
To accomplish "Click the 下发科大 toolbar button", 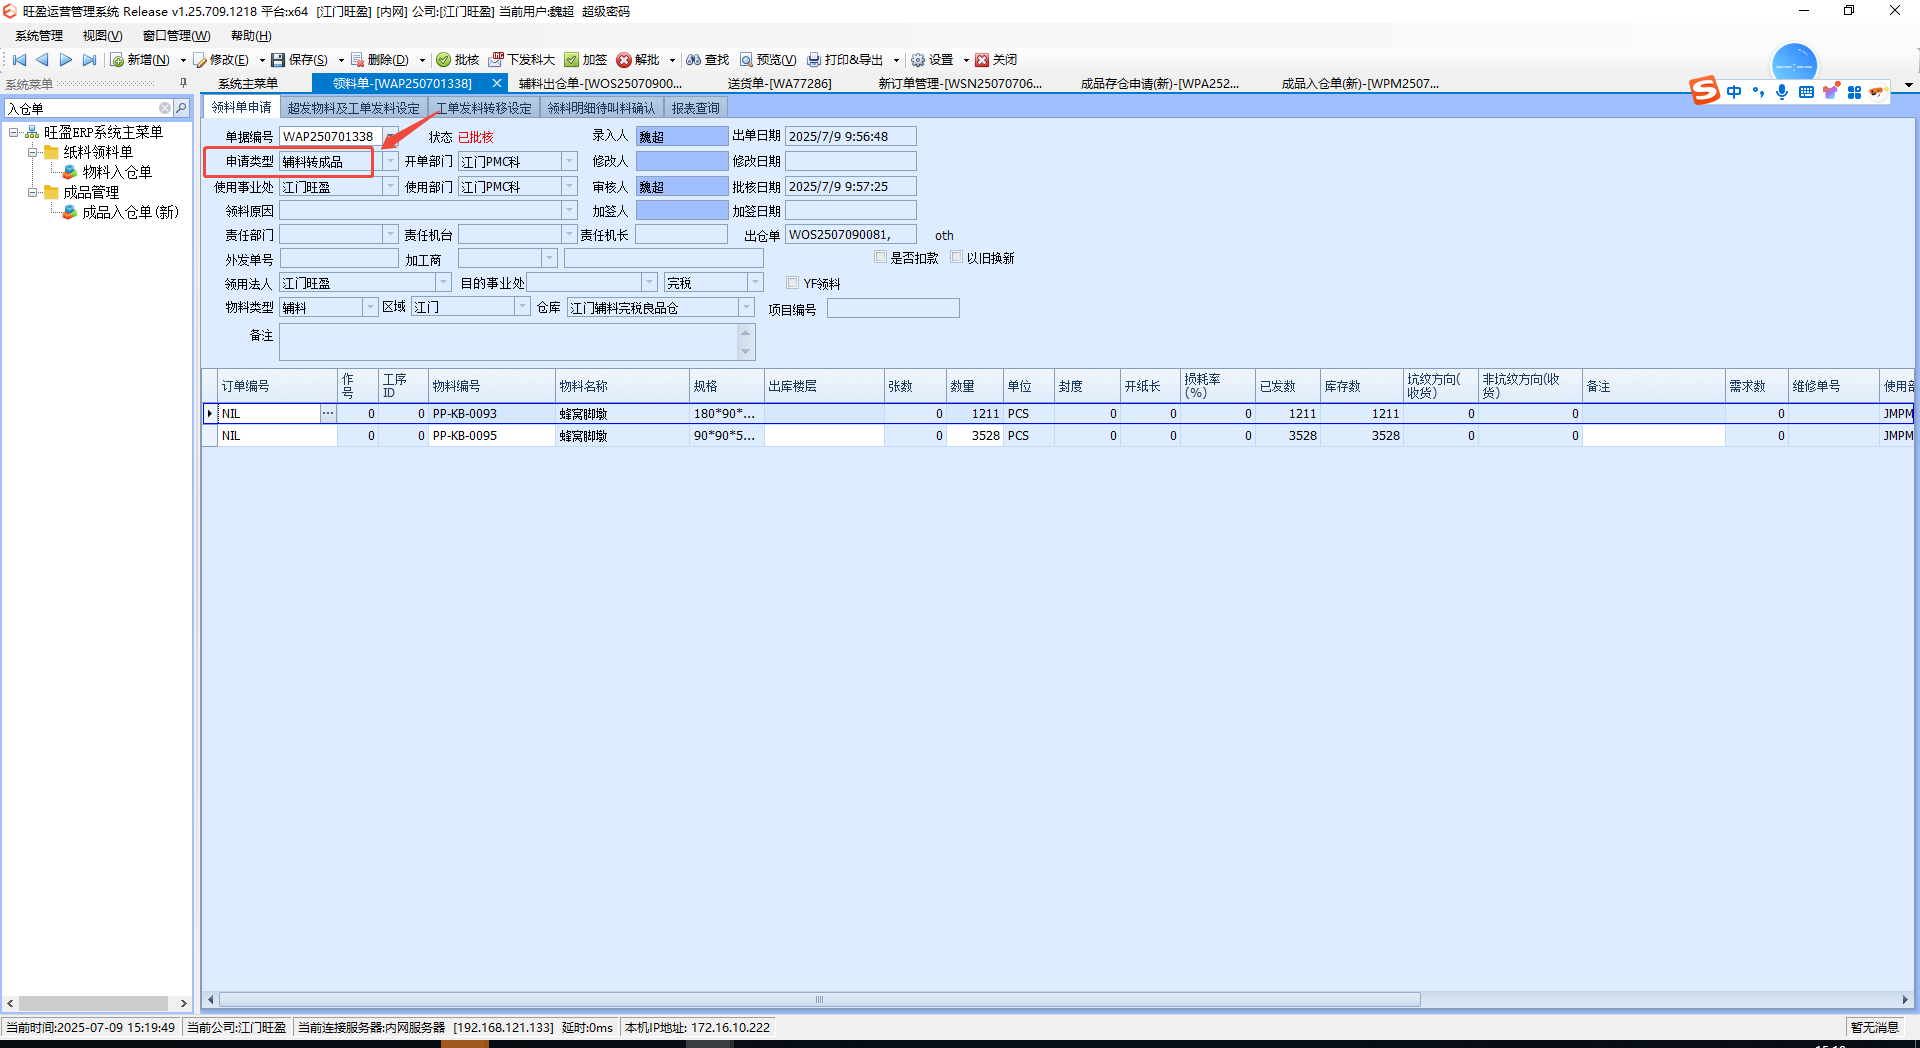I will (522, 60).
